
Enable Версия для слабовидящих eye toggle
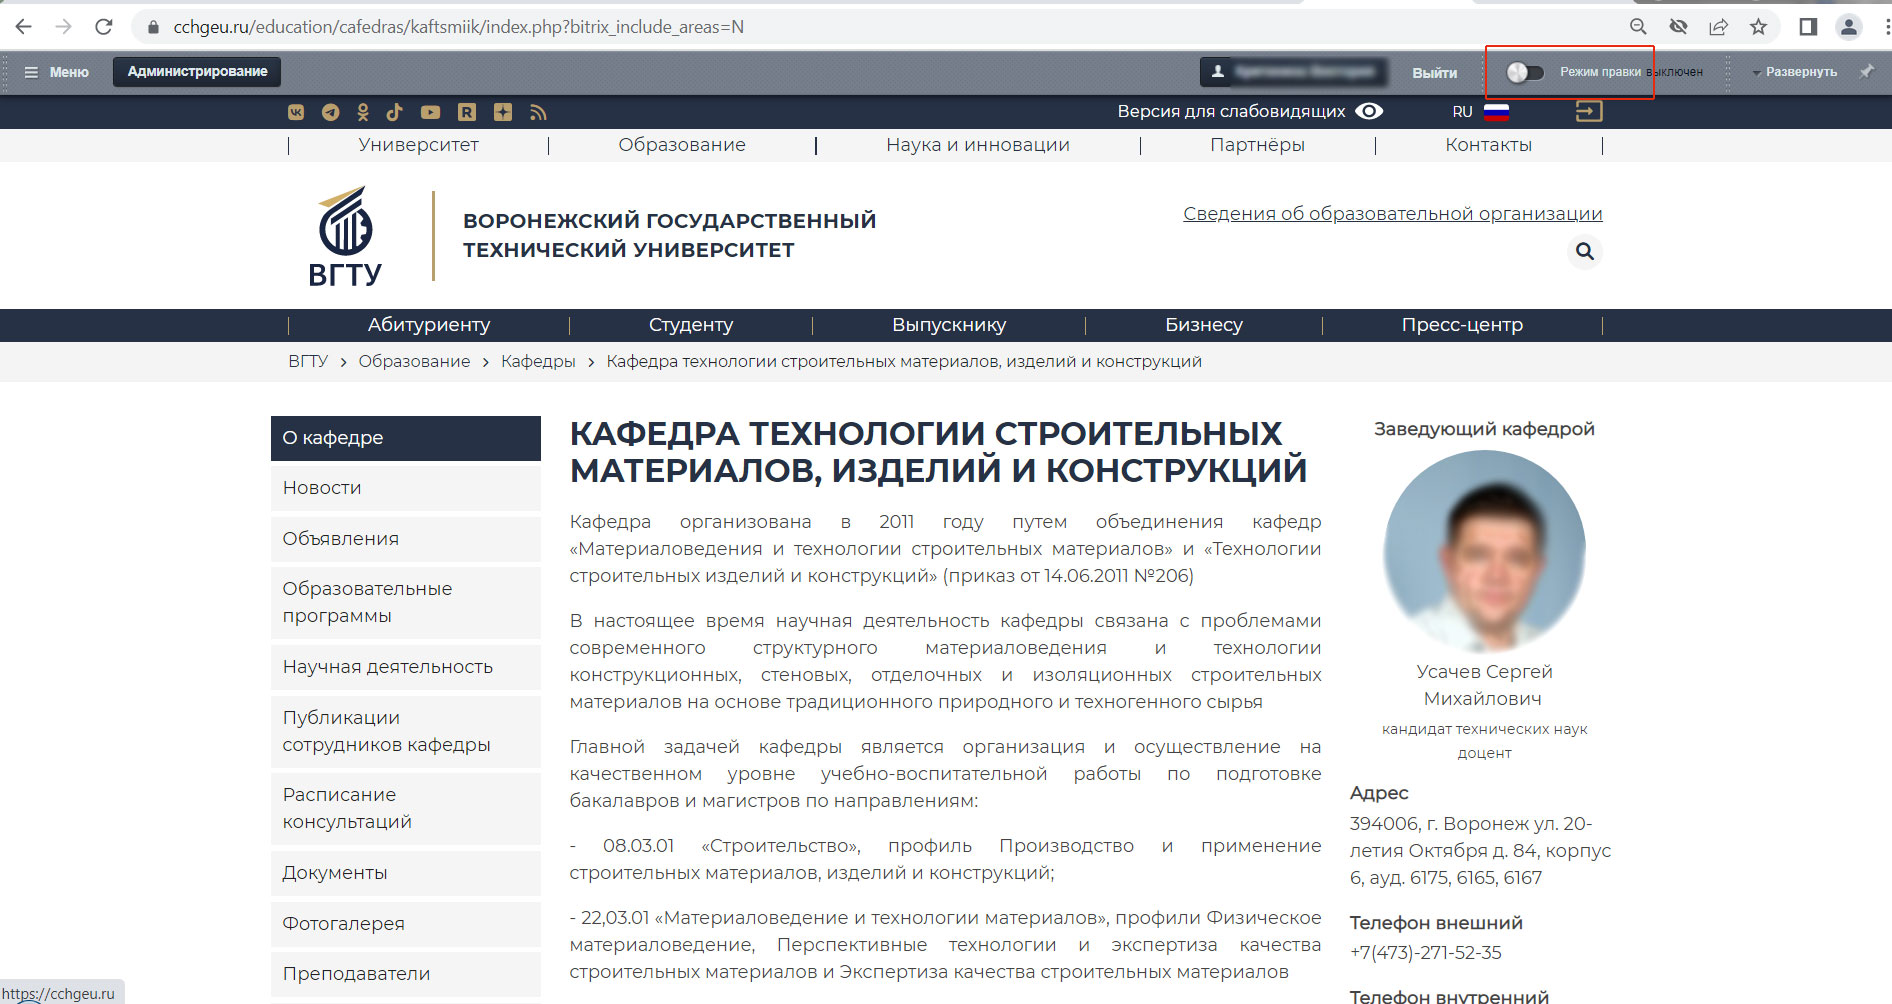pyautogui.click(x=1369, y=111)
